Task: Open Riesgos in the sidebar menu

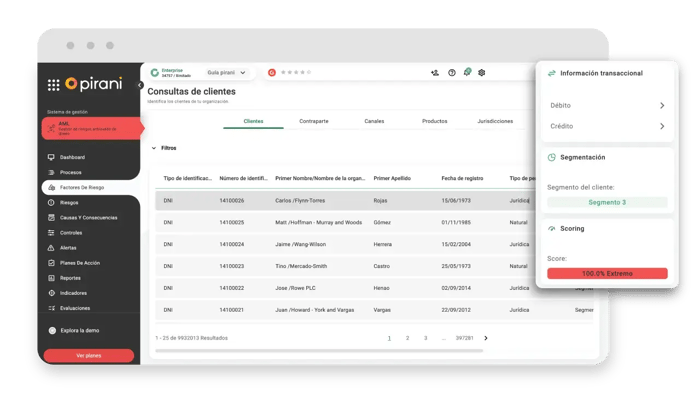Action: pos(69,203)
